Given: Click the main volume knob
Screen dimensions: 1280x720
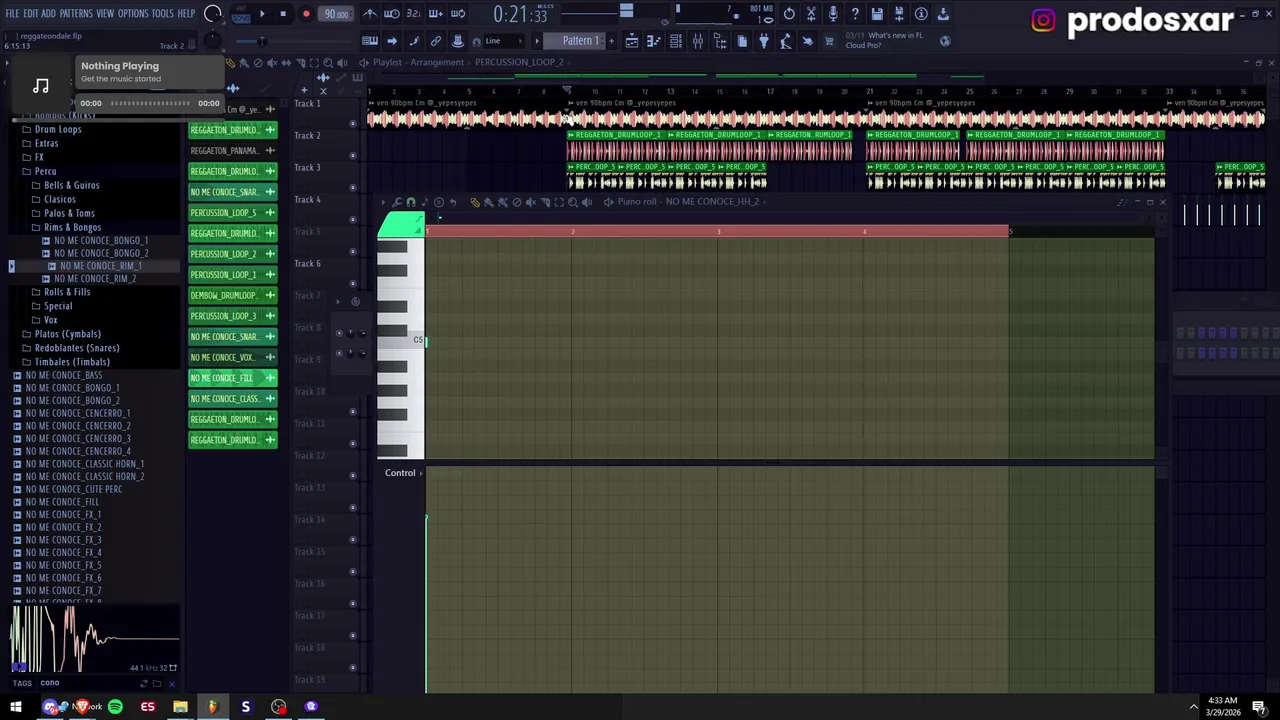Looking at the screenshot, I should 212,14.
